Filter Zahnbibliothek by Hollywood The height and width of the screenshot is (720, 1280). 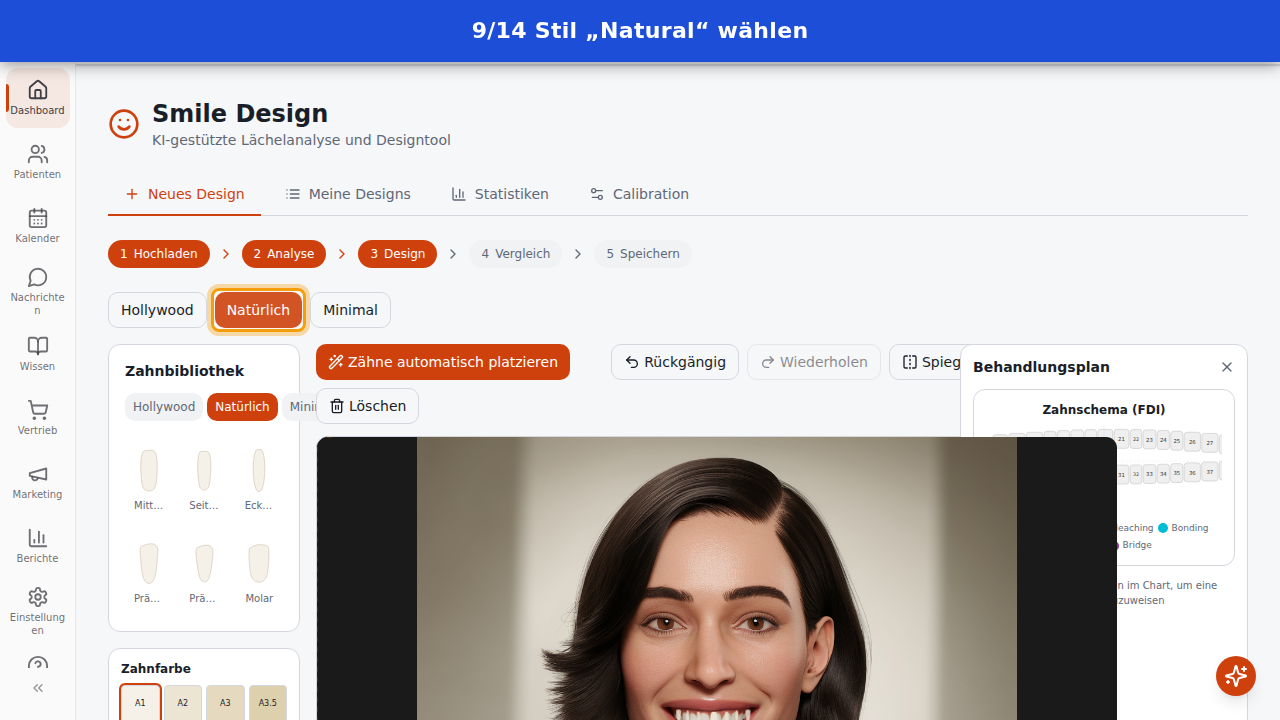164,407
